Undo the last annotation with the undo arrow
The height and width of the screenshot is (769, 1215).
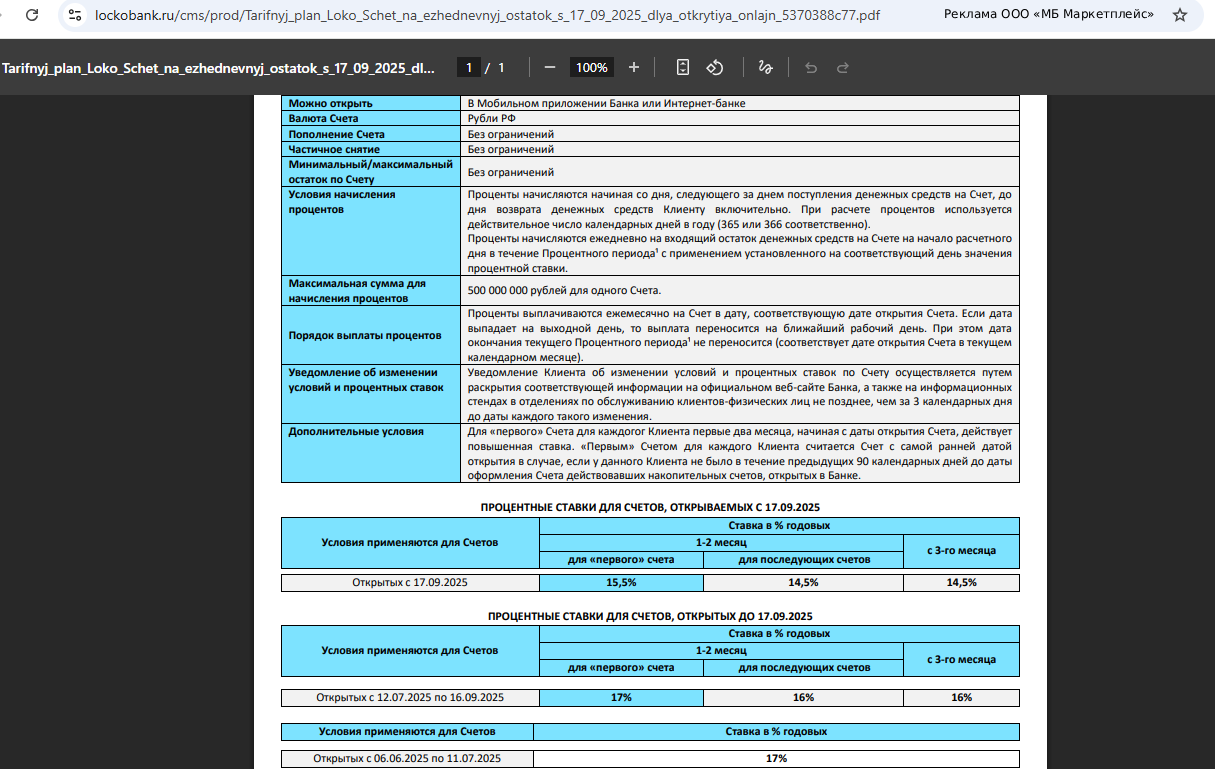coord(811,67)
